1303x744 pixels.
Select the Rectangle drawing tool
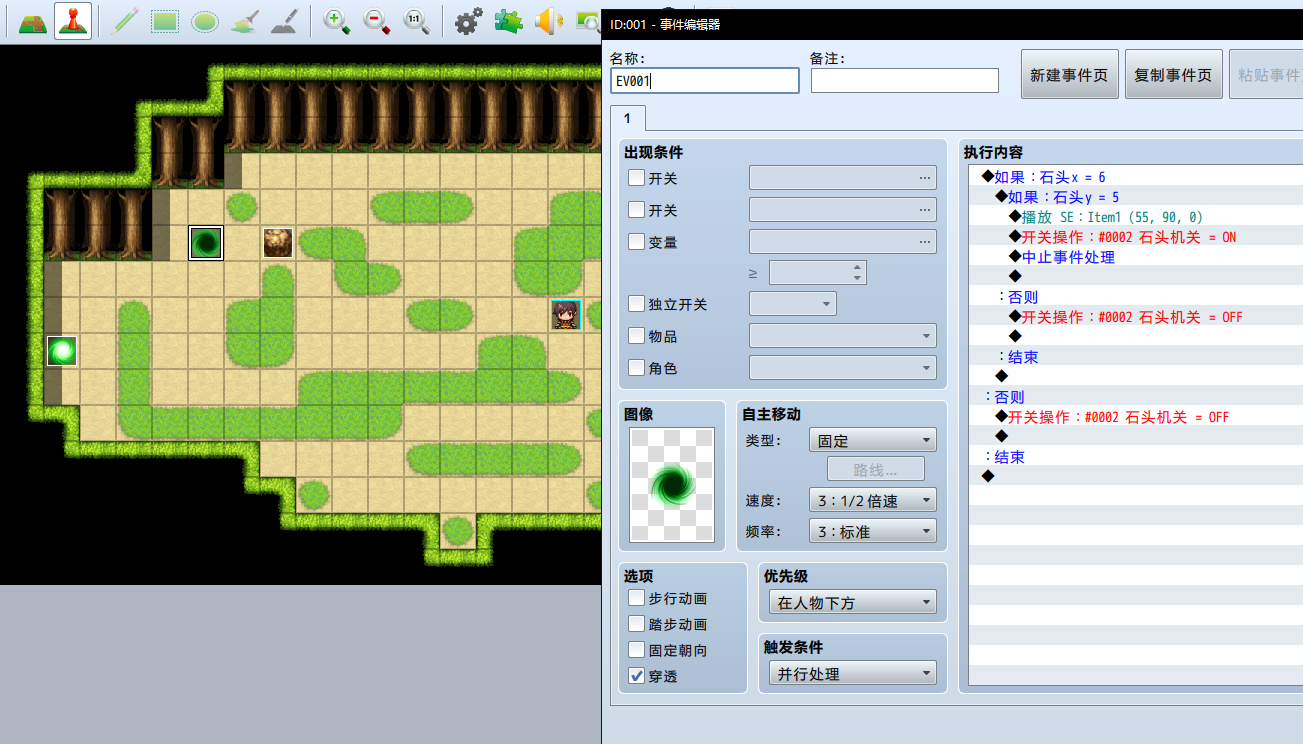point(165,21)
